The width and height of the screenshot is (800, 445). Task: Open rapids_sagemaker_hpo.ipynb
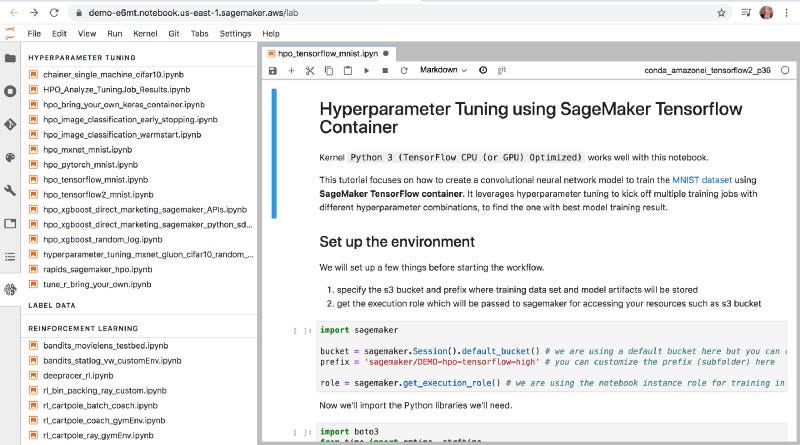click(x=97, y=269)
